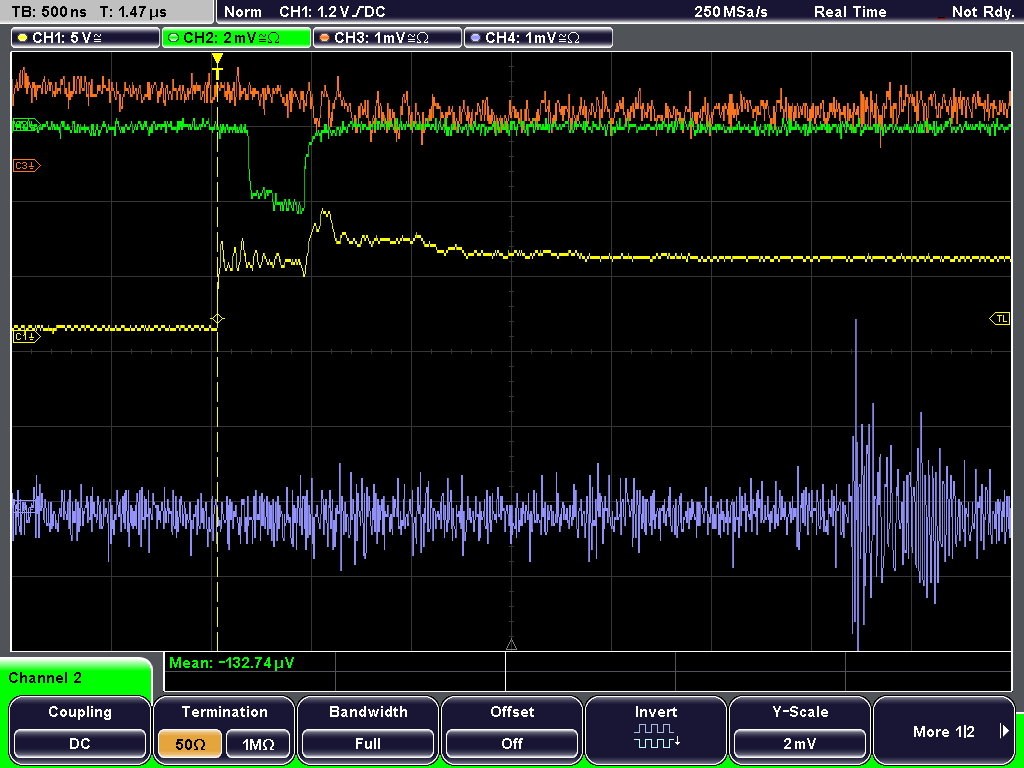Open the Coupling DC setting
The image size is (1024, 768).
[80, 729]
